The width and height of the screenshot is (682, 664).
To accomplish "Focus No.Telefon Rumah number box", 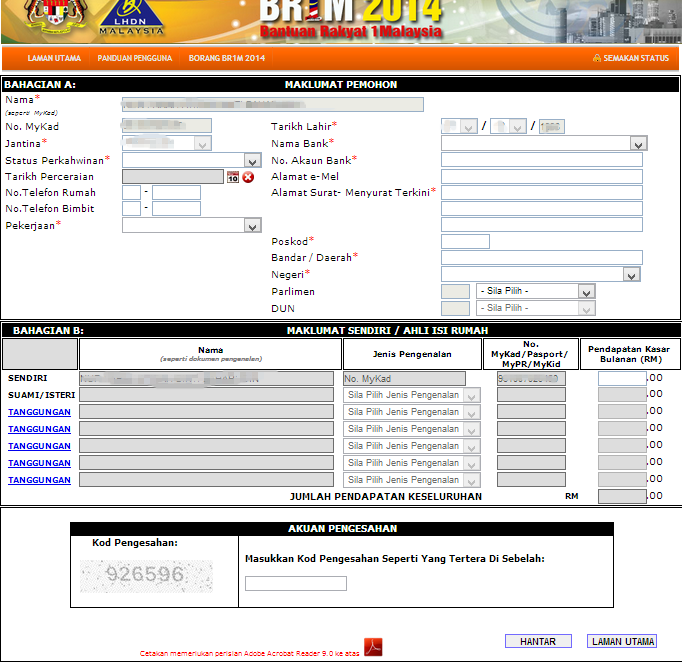I will click(x=177, y=193).
